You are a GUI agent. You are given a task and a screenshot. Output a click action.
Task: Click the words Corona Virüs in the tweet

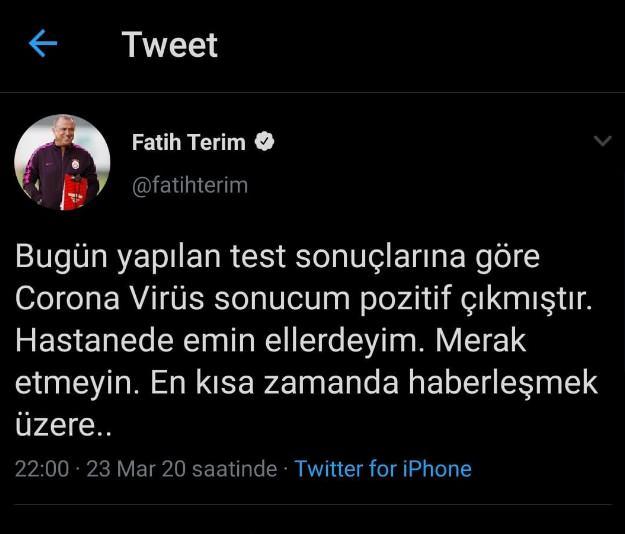110,299
